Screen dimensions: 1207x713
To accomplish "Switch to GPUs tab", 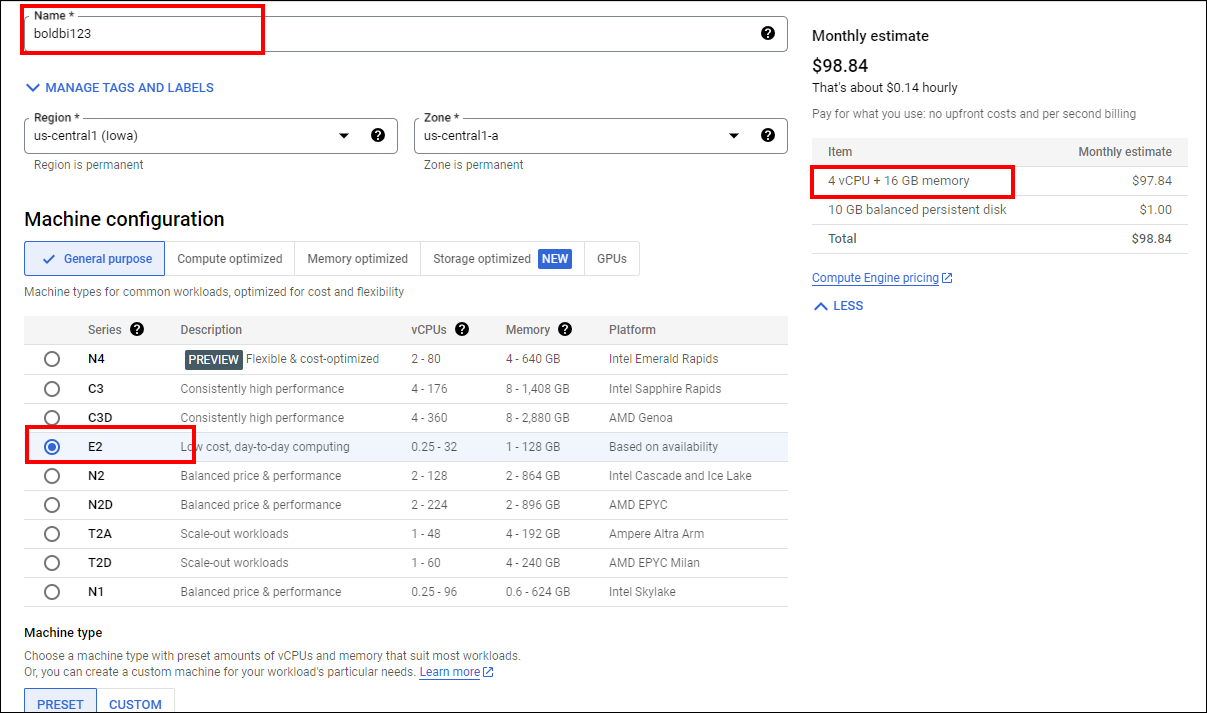I will coord(611,259).
